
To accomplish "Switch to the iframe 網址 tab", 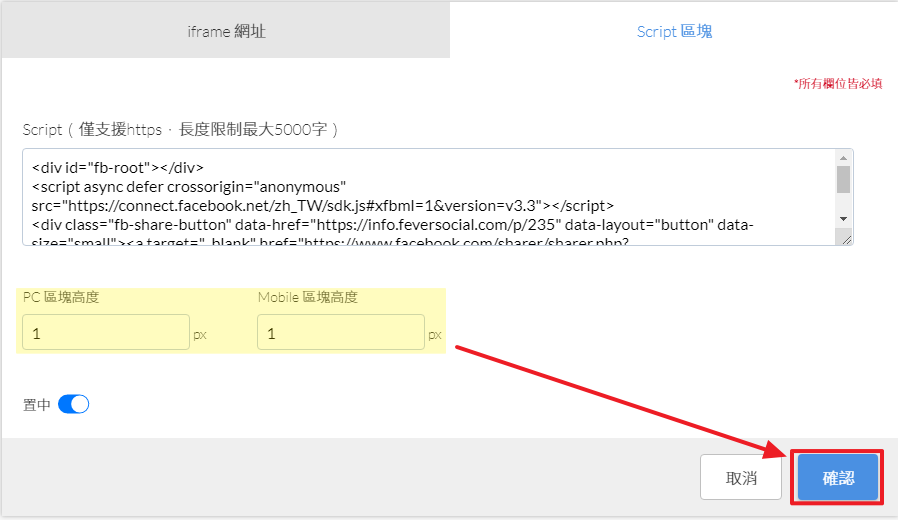I will 226,31.
